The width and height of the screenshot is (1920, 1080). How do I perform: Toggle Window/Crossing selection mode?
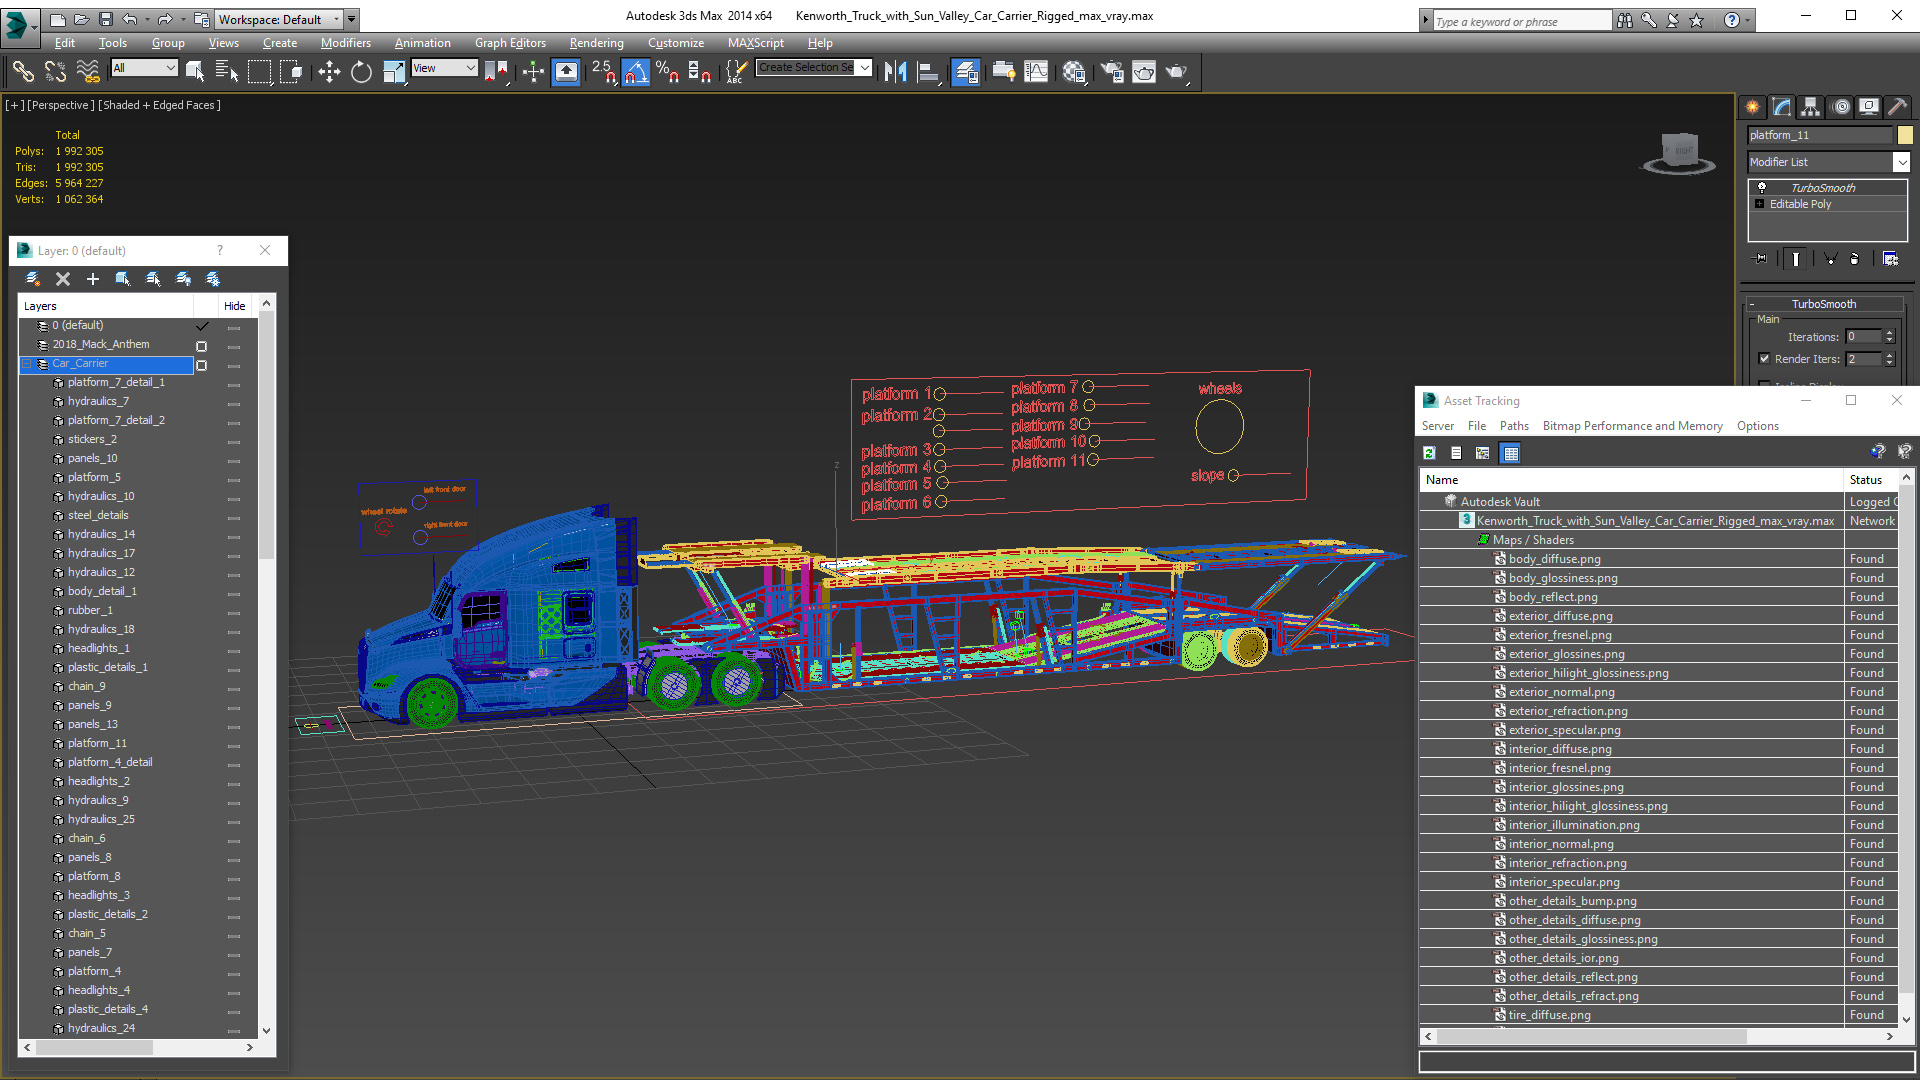(x=291, y=71)
